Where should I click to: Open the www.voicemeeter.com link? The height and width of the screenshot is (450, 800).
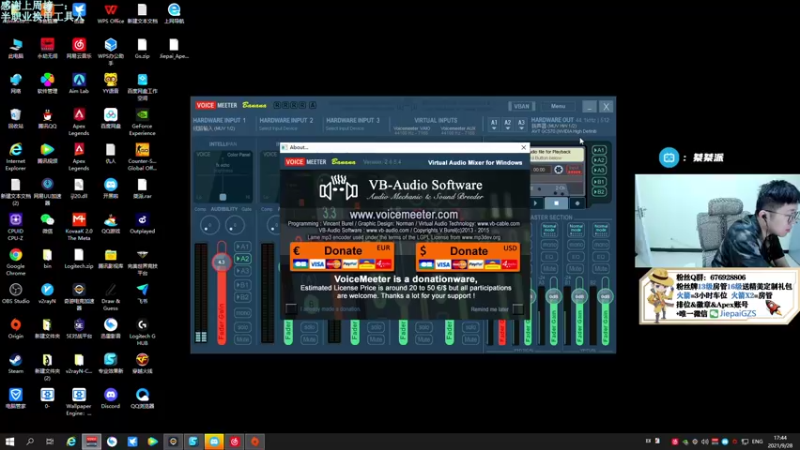tap(403, 215)
